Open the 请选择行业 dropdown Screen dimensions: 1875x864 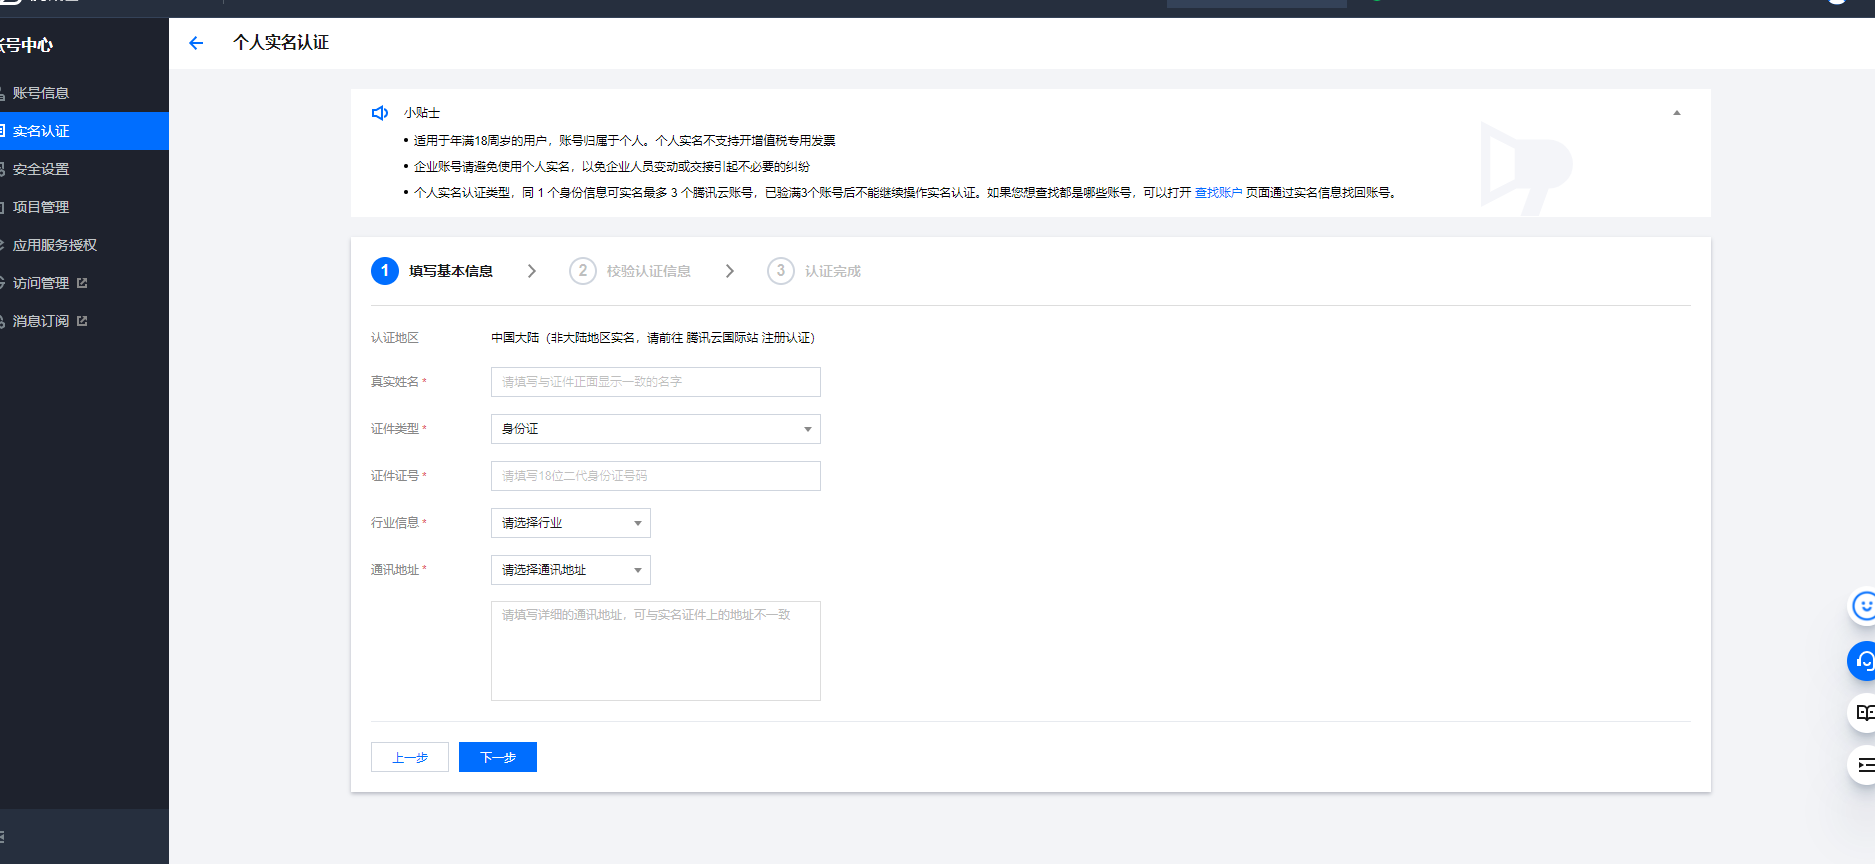(x=571, y=523)
